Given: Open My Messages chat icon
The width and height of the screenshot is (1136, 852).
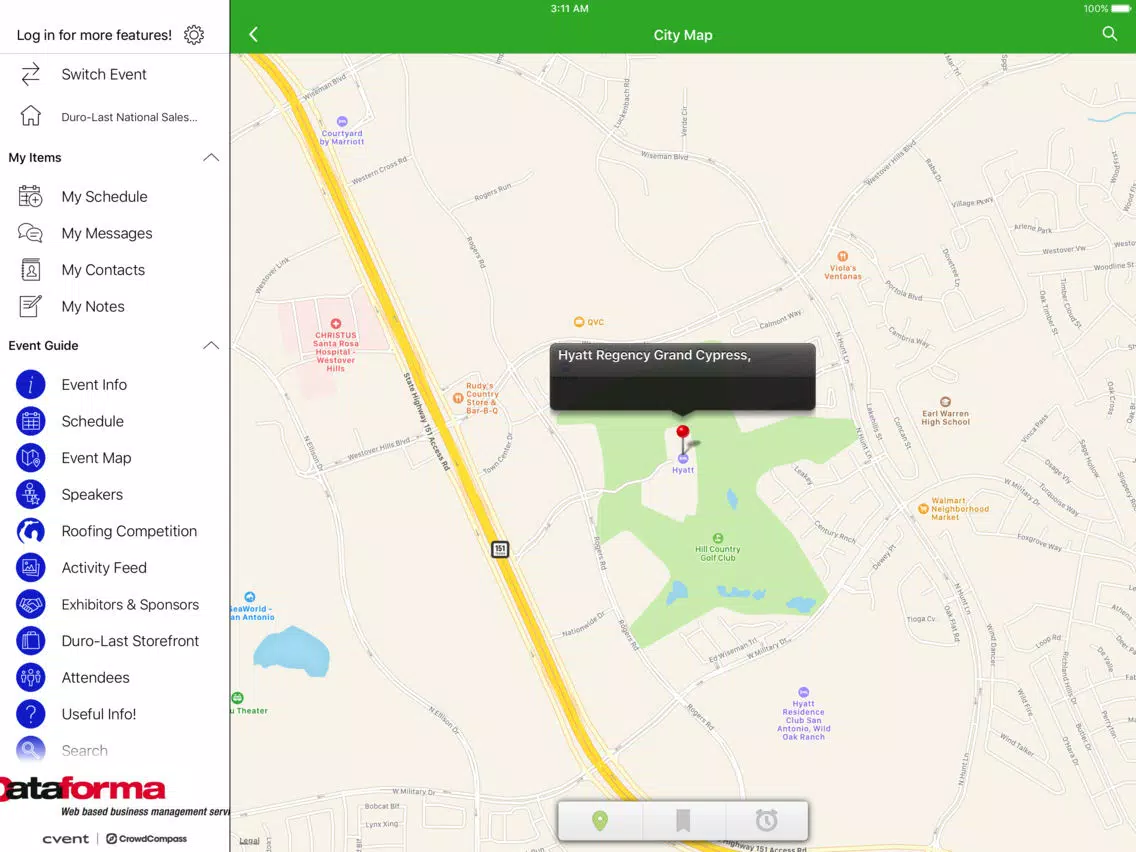Looking at the screenshot, I should point(30,233).
